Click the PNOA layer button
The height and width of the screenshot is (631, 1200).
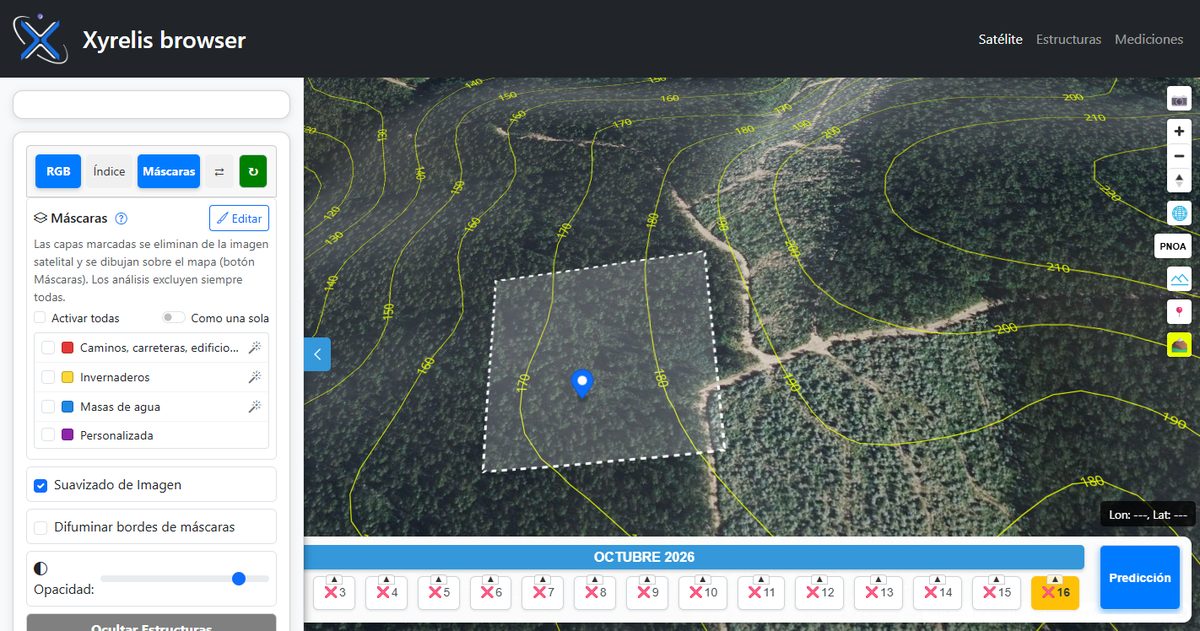pyautogui.click(x=1172, y=246)
